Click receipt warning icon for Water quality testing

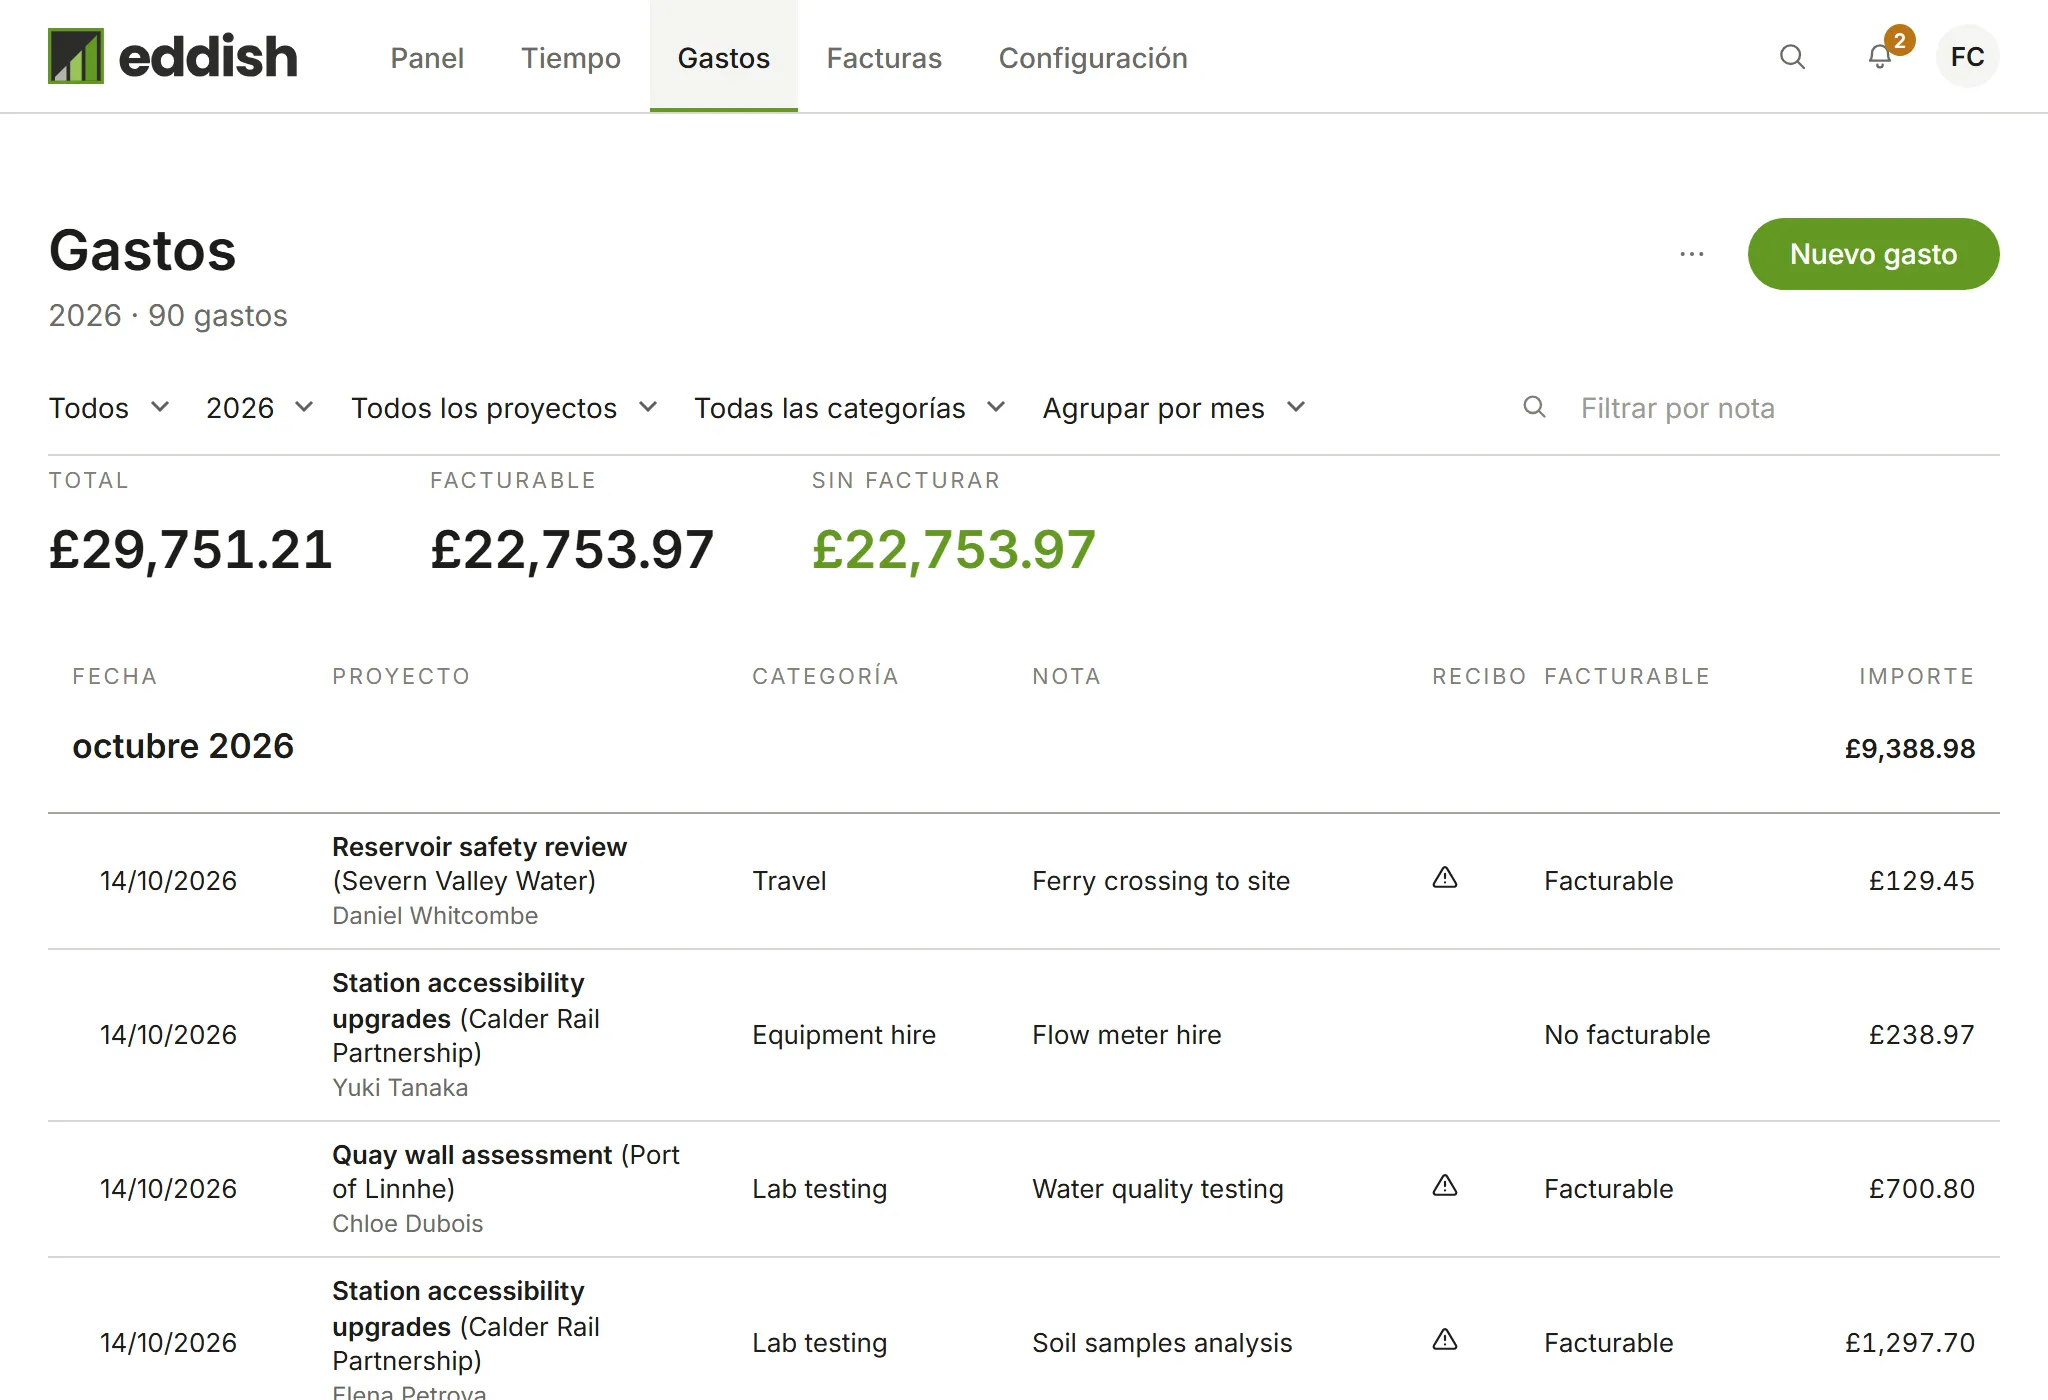pos(1445,1186)
